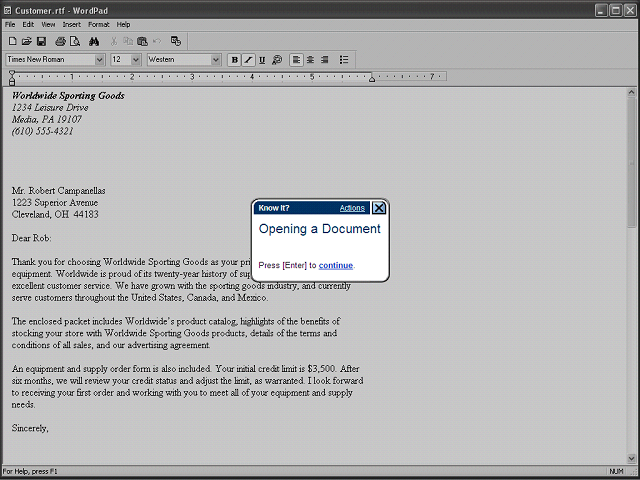Viewport: 640px width, 480px height.
Task: Print the document using the printer icon
Action: (x=60, y=41)
